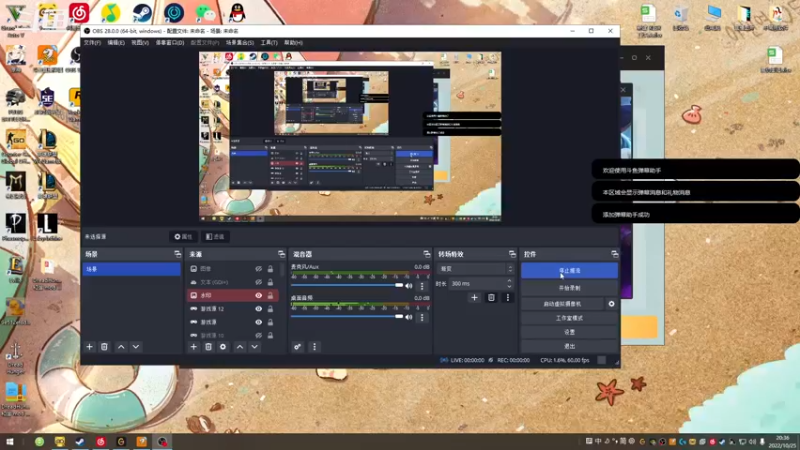Float the Sources dock panel
Viewport: 800px width, 450px height.
(281, 254)
